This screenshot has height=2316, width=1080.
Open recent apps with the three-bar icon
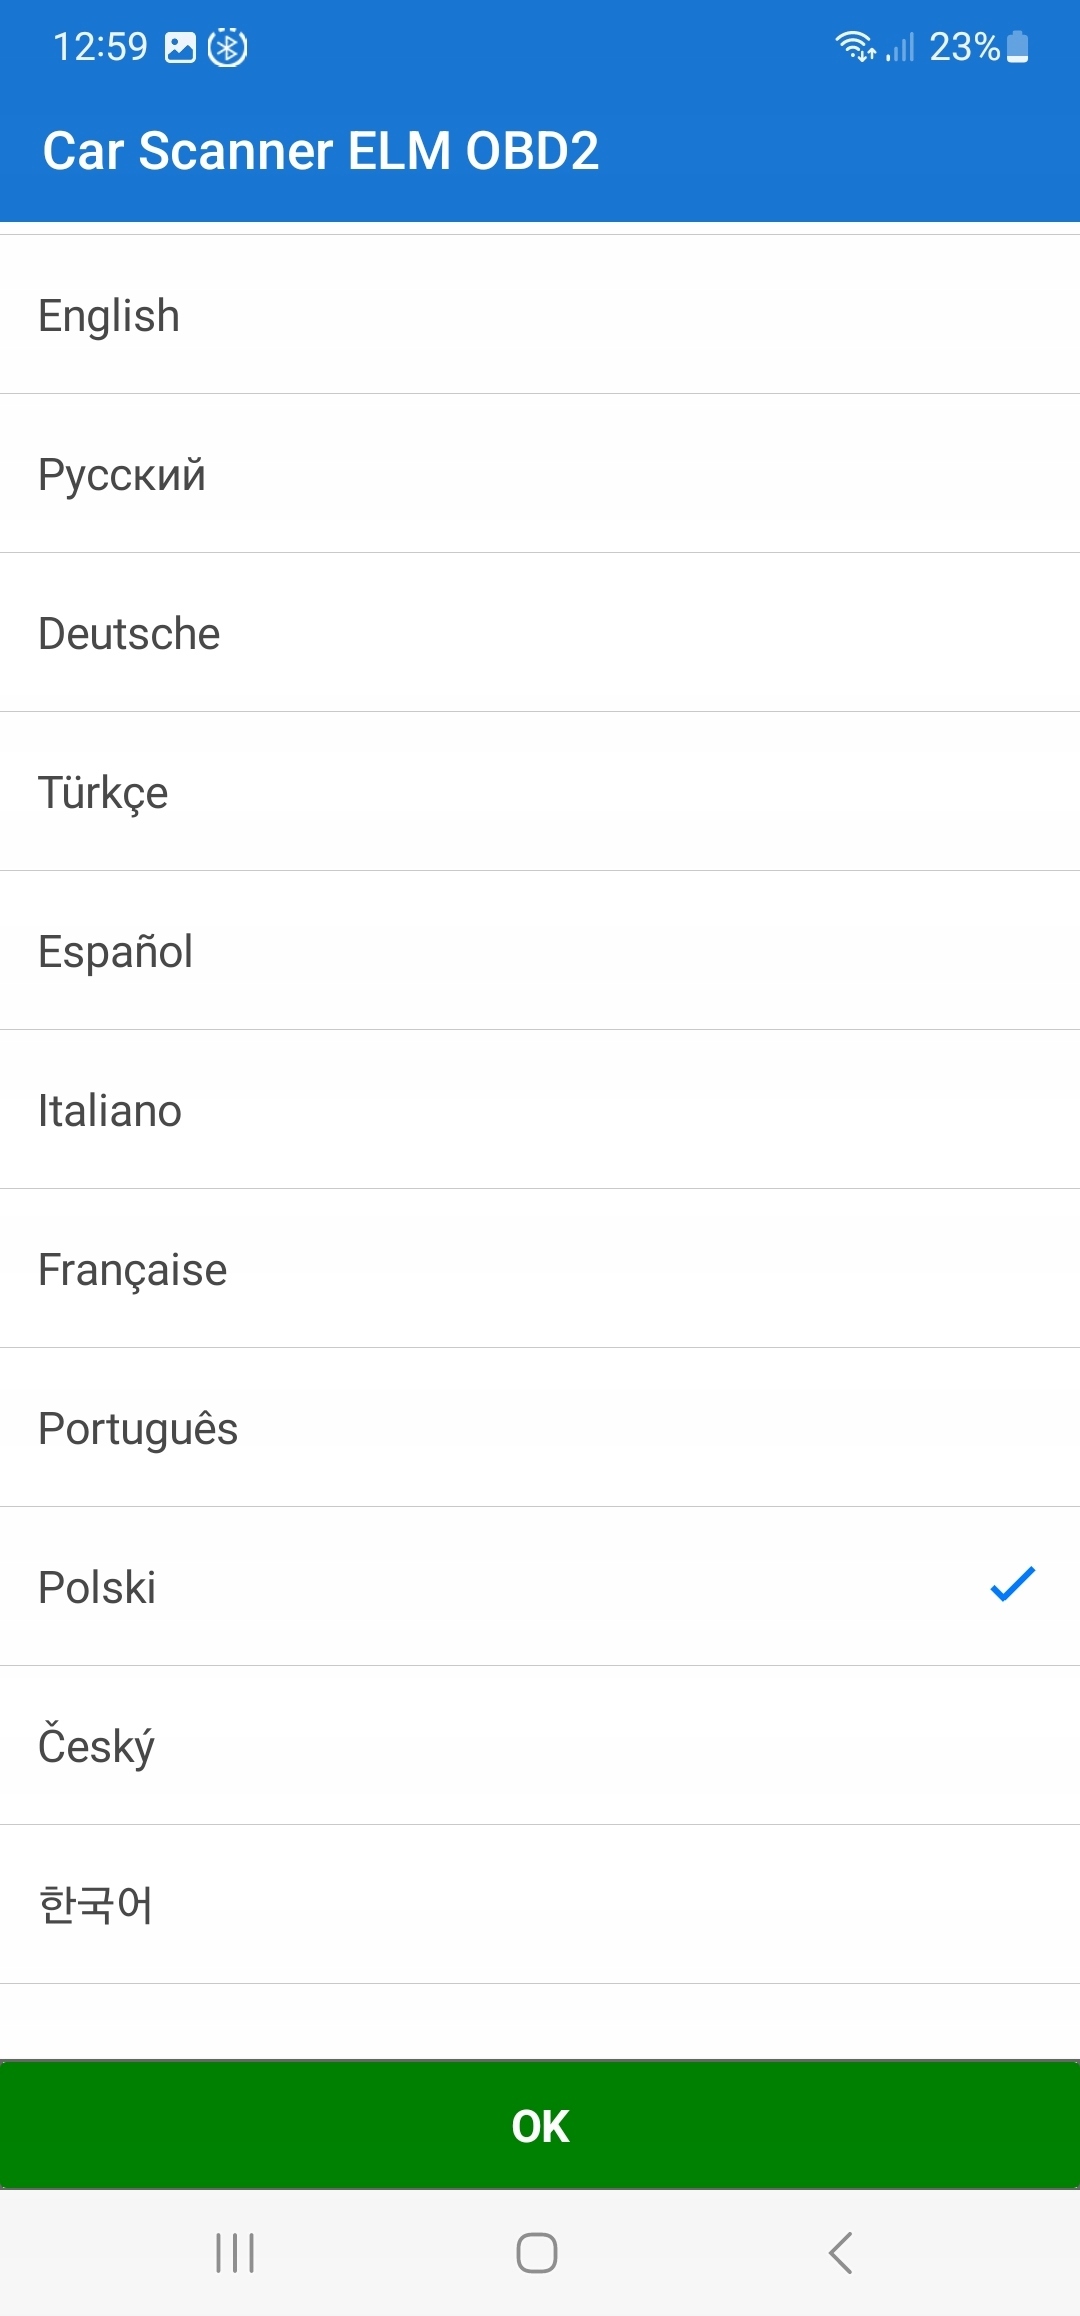point(235,2253)
